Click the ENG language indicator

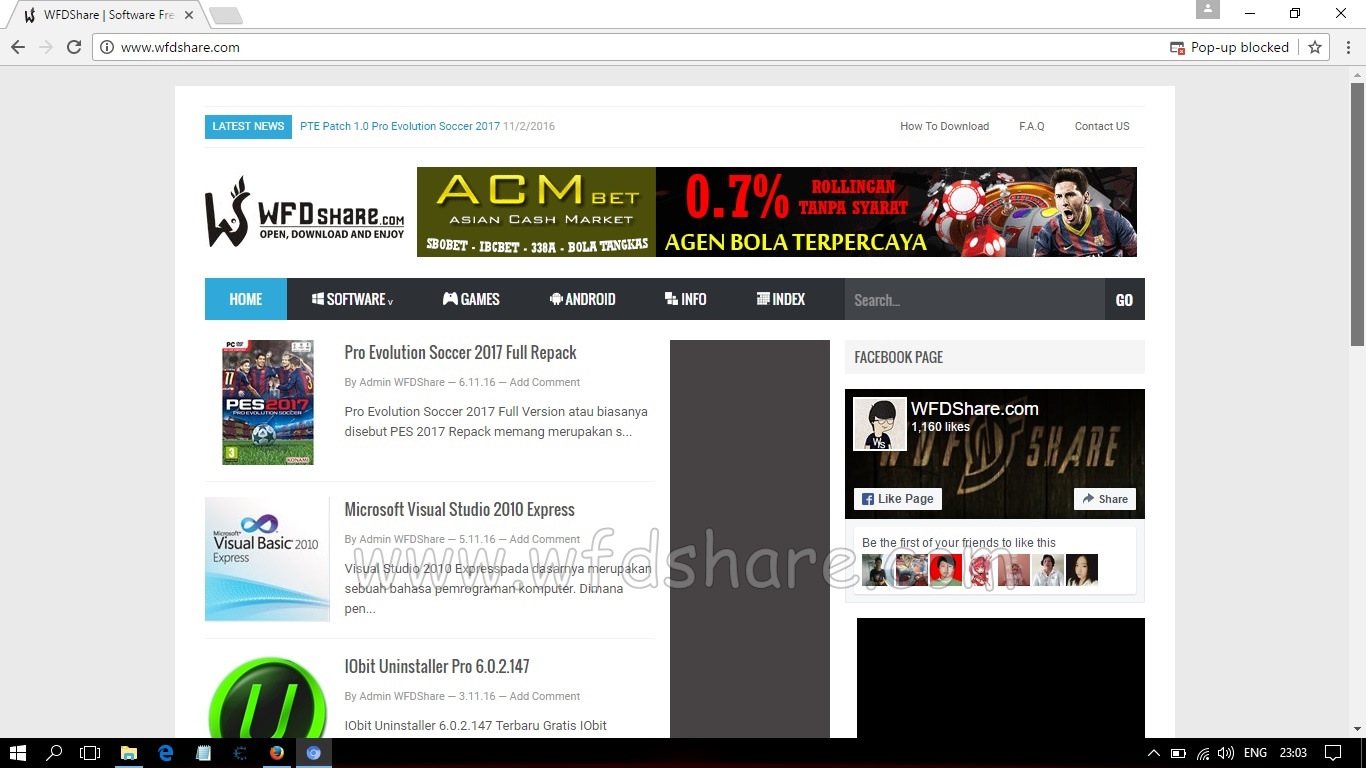1255,753
